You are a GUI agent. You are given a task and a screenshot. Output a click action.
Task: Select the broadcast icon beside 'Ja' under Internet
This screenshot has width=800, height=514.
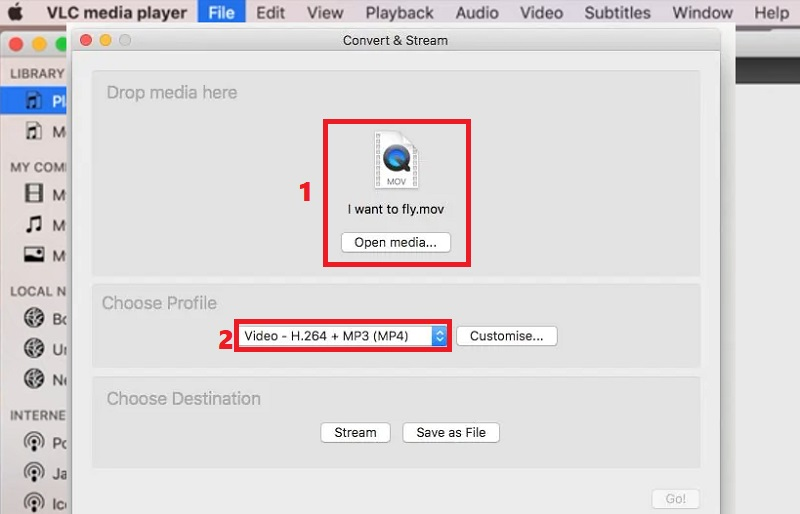(34, 472)
